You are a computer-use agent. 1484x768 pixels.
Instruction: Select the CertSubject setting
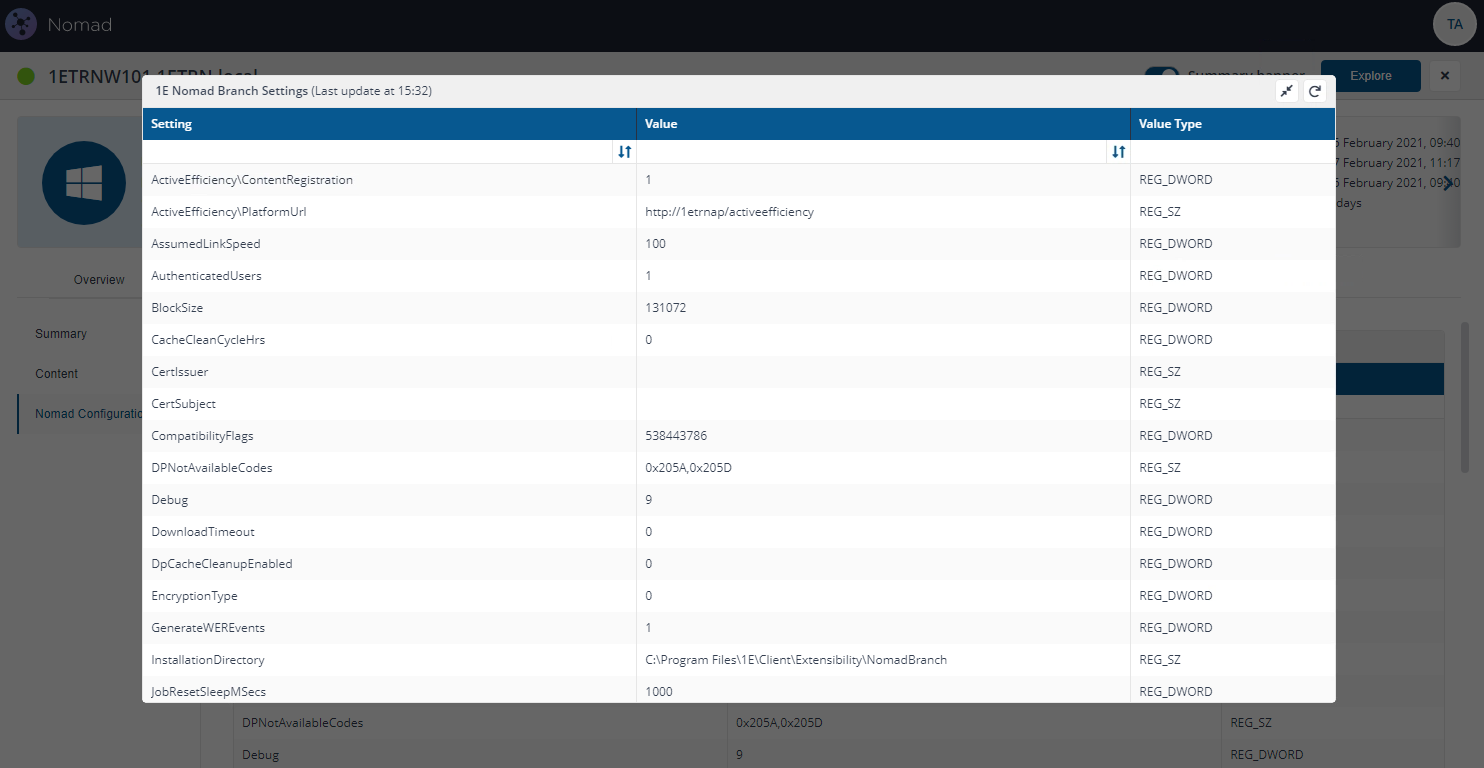[183, 404]
